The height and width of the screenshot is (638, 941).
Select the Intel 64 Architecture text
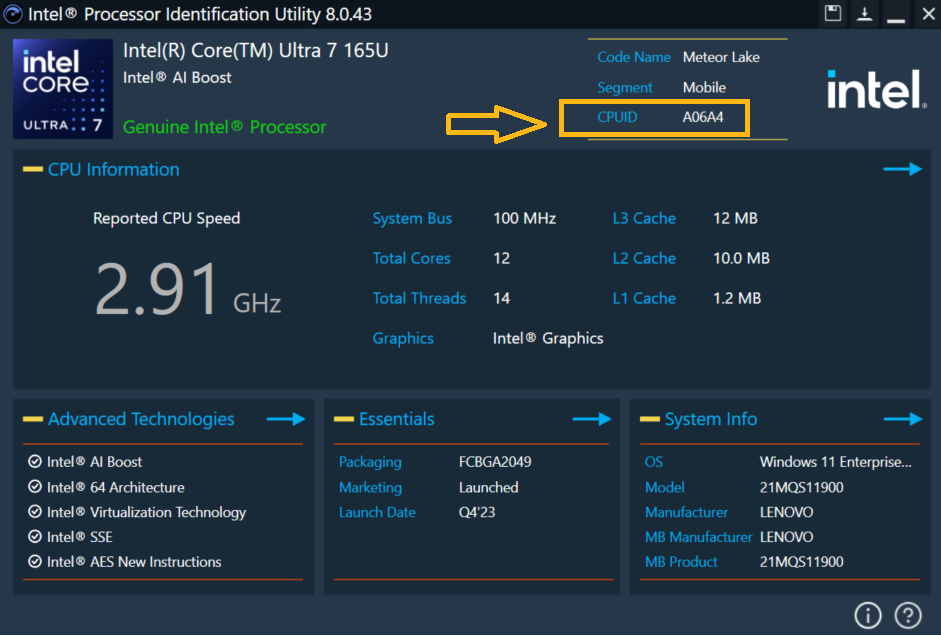pos(115,487)
